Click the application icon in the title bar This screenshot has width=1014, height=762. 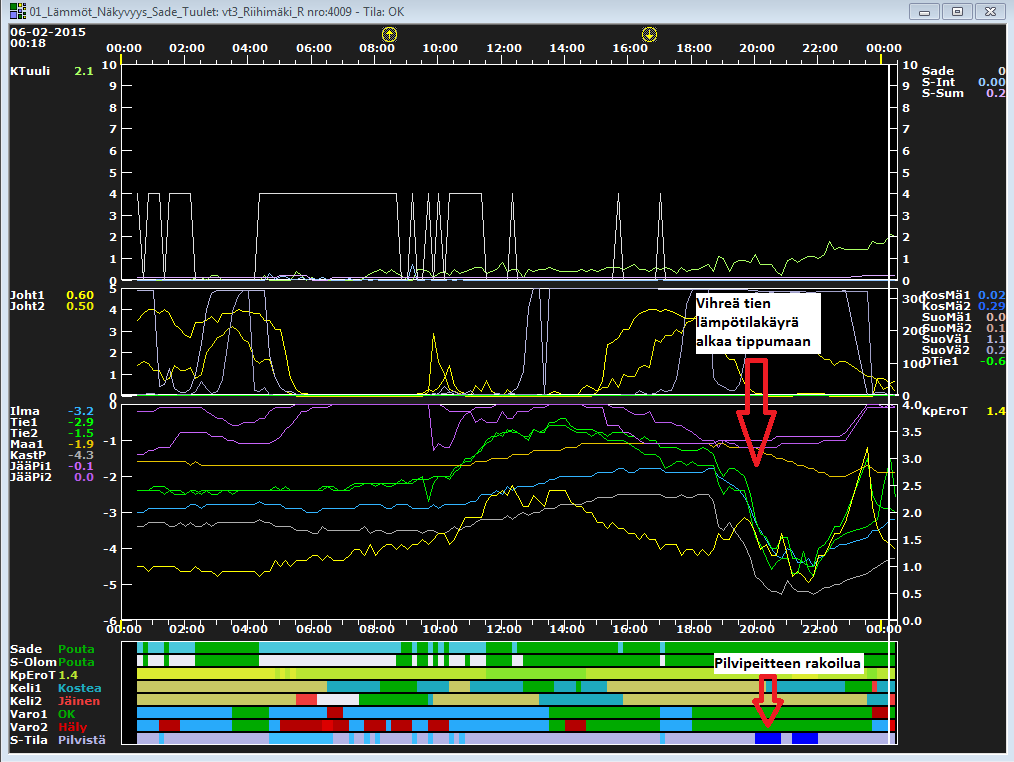coord(17,11)
